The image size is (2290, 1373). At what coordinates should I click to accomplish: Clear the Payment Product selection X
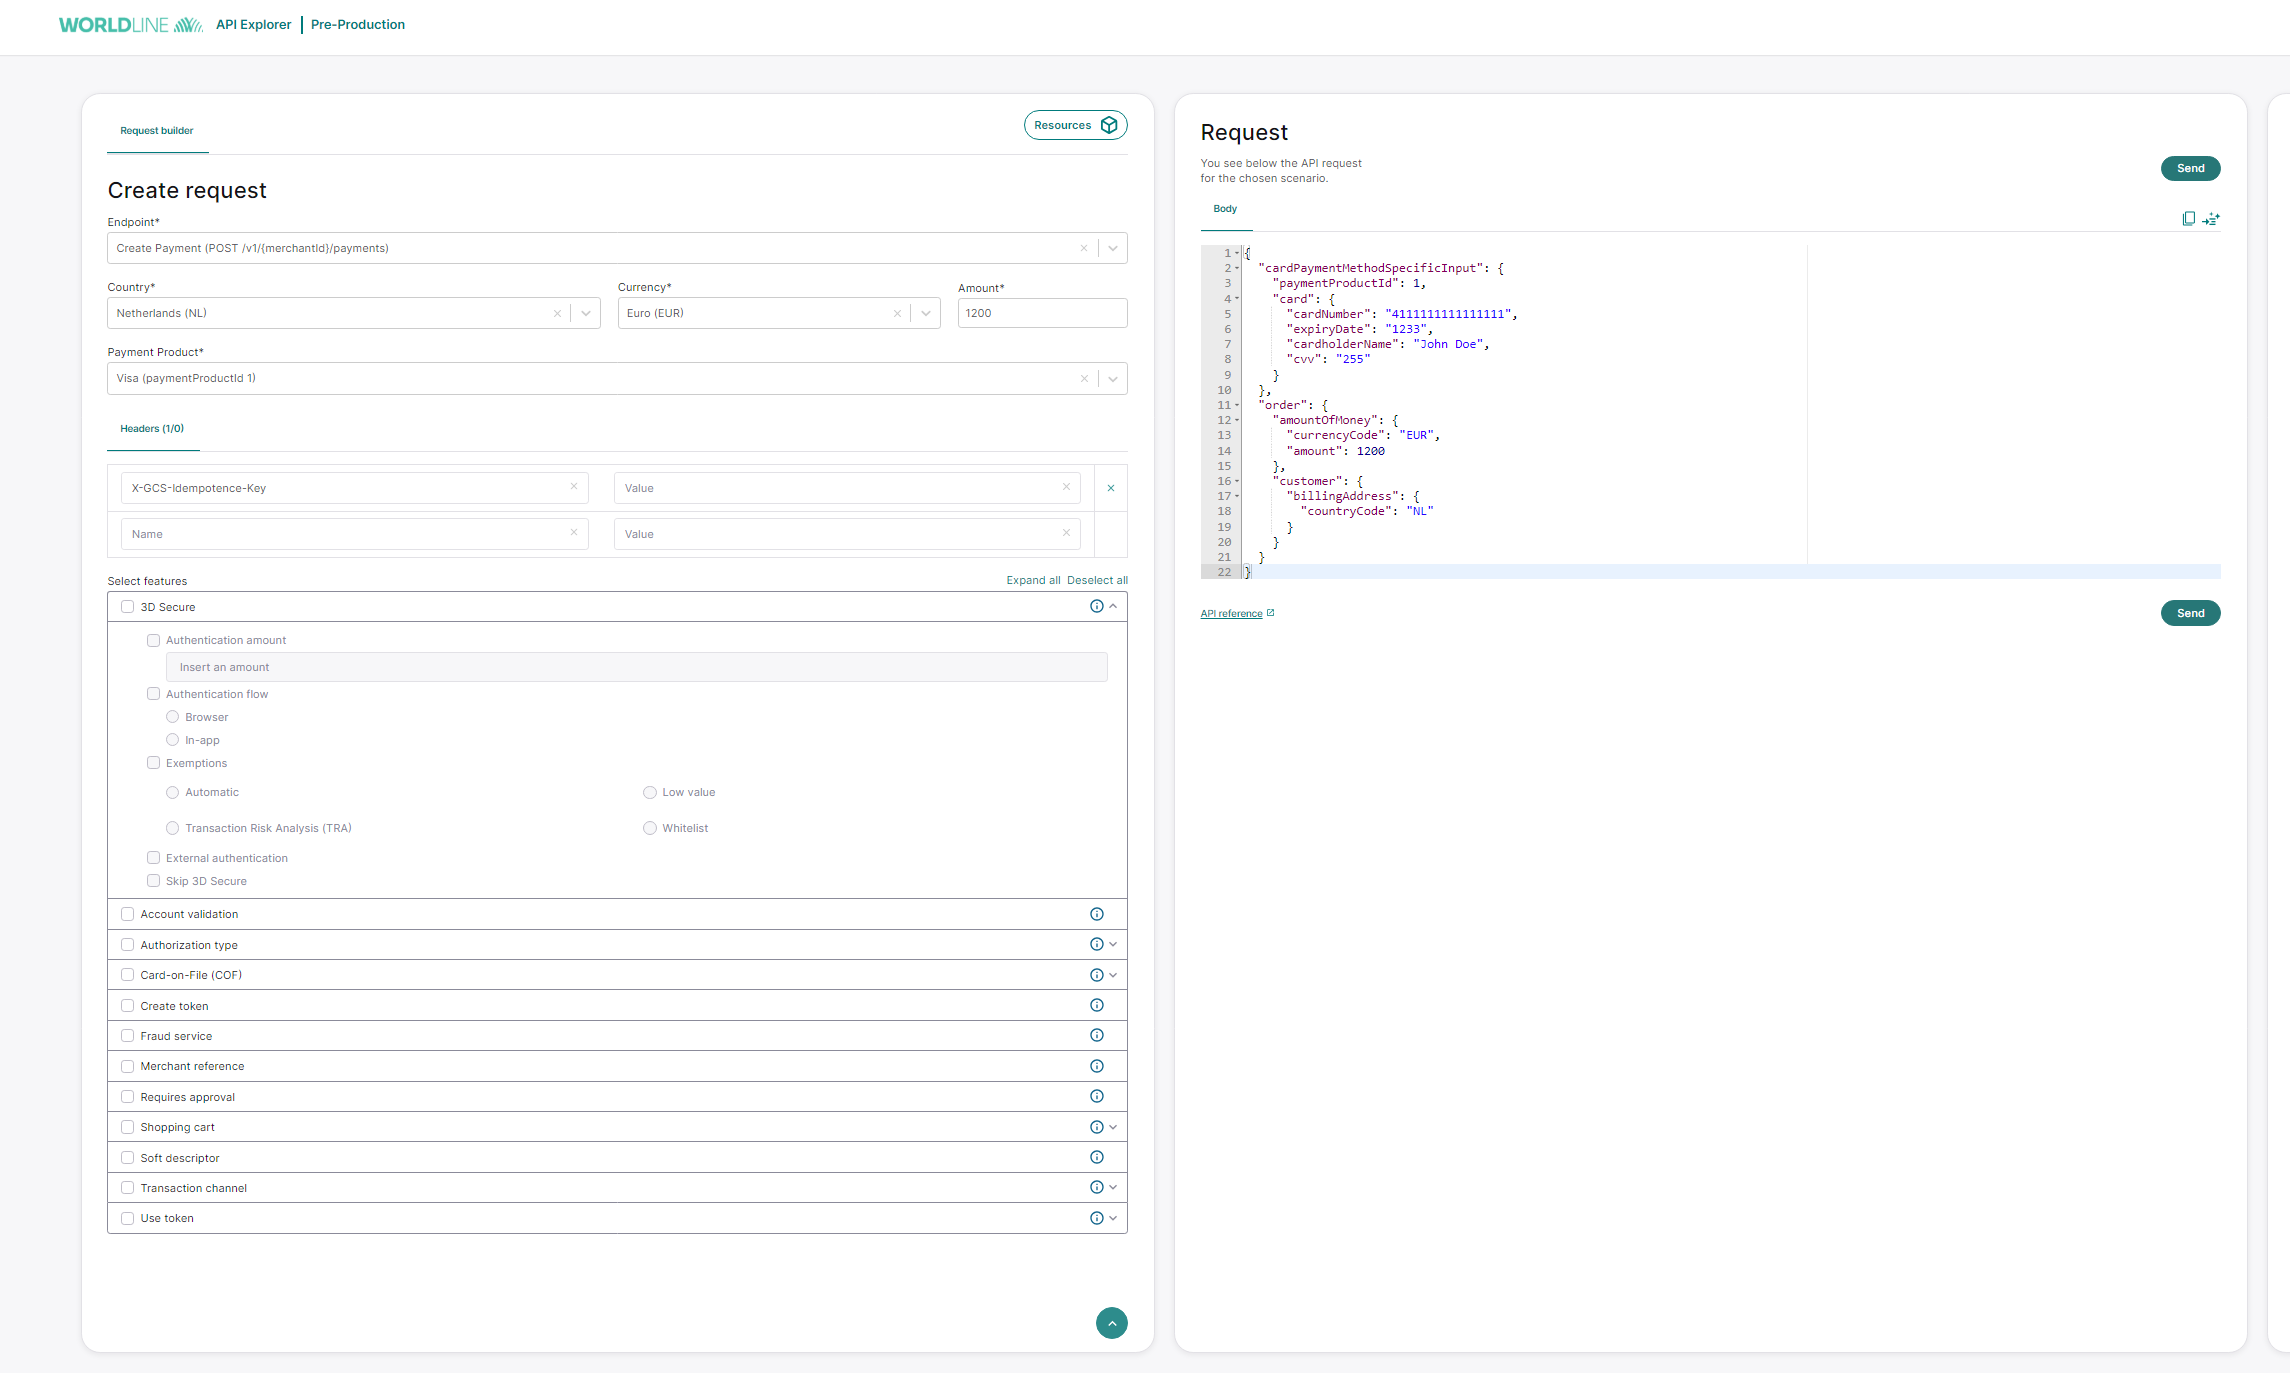[1084, 378]
